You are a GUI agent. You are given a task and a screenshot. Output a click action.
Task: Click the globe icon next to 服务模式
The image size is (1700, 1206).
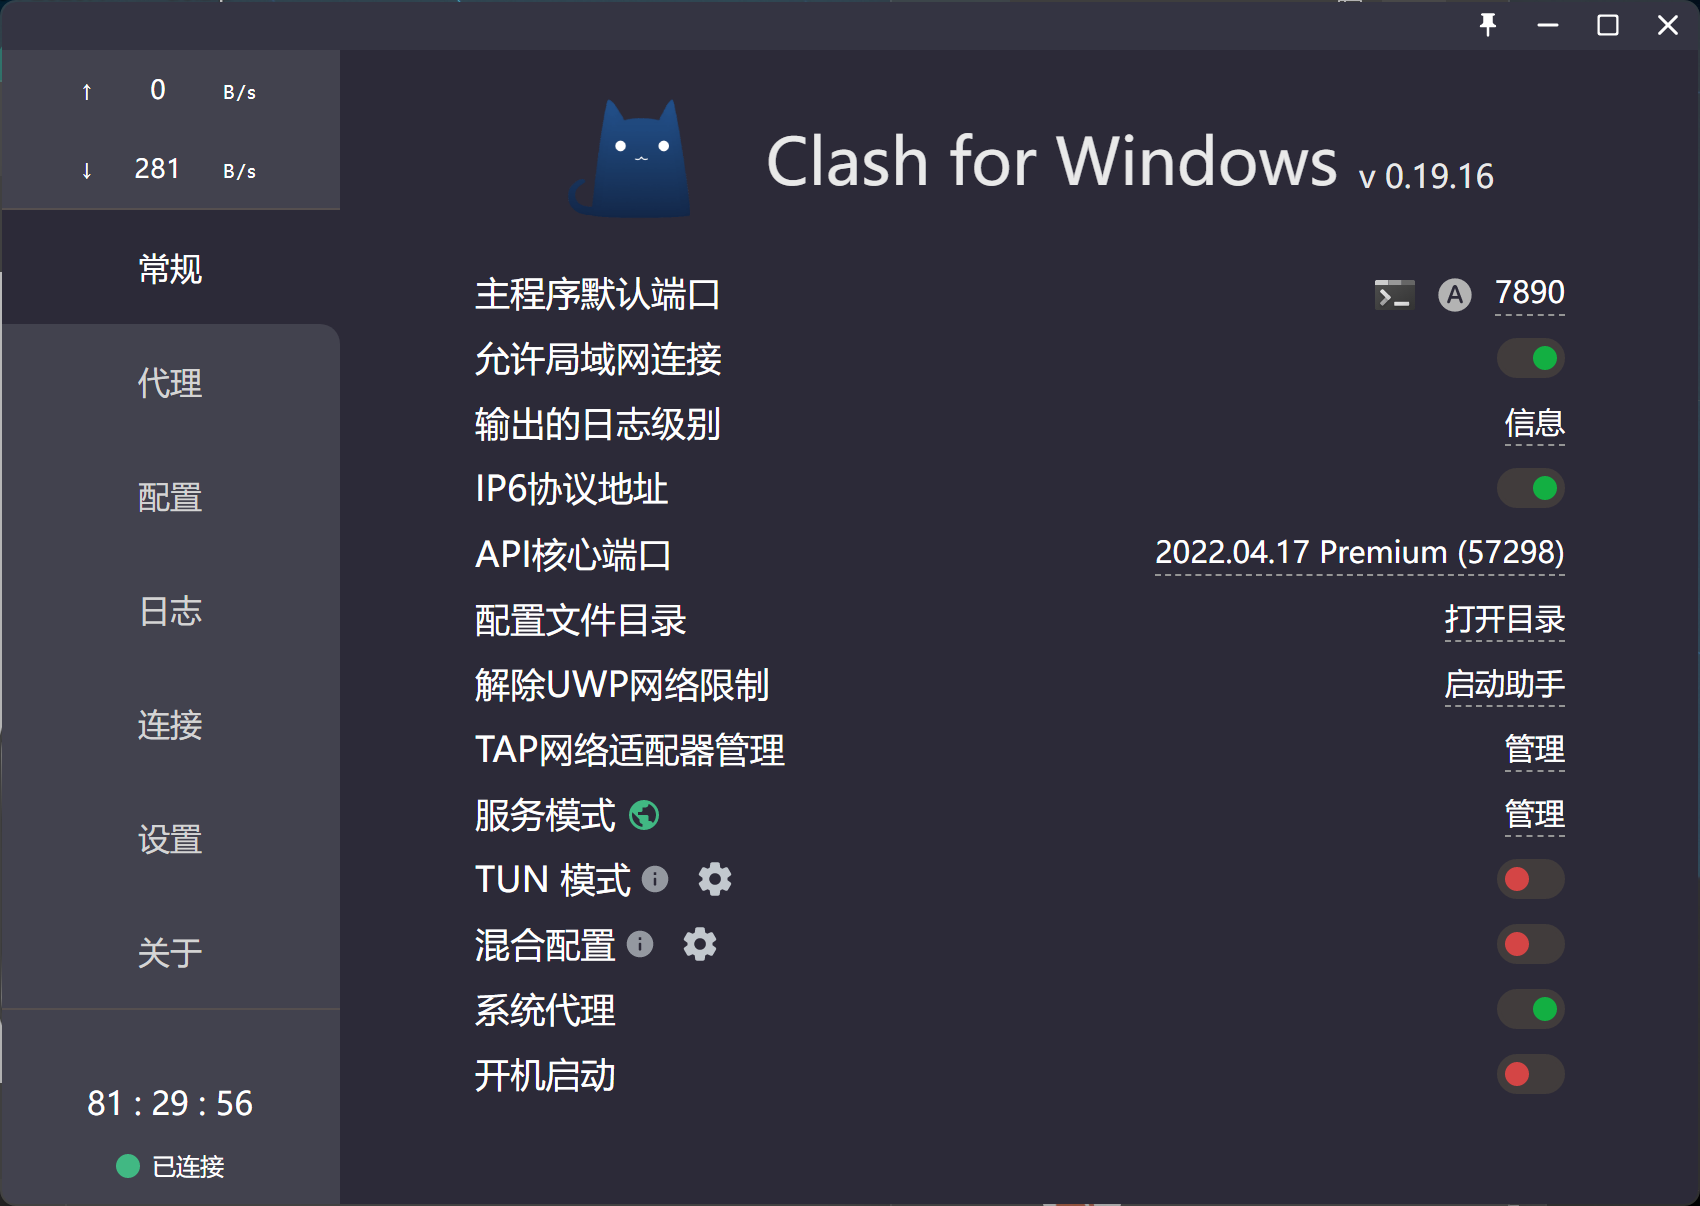pos(644,816)
